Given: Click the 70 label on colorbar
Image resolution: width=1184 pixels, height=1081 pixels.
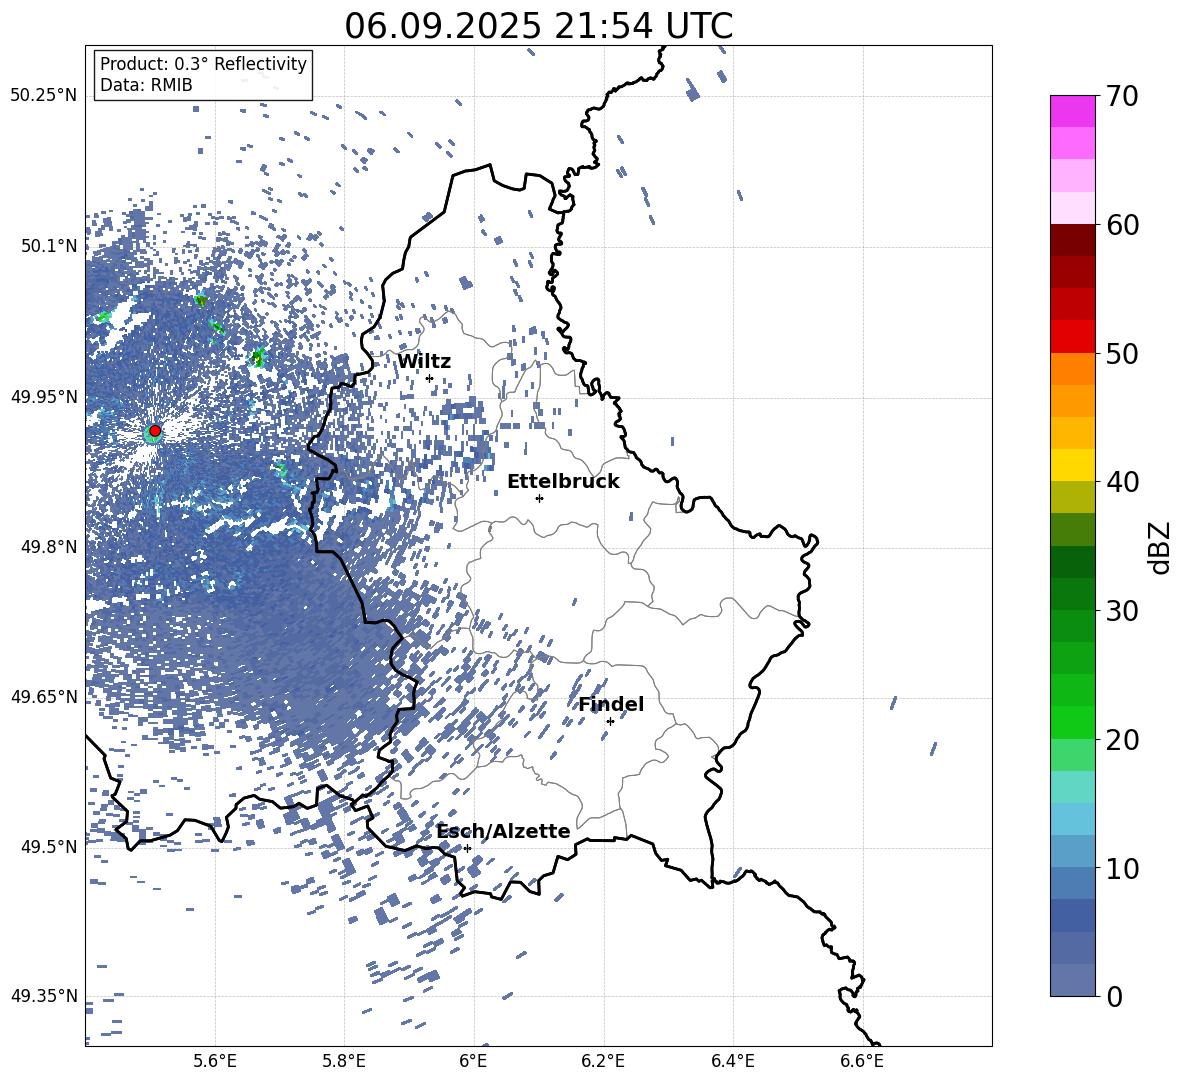Looking at the screenshot, I should (1123, 96).
